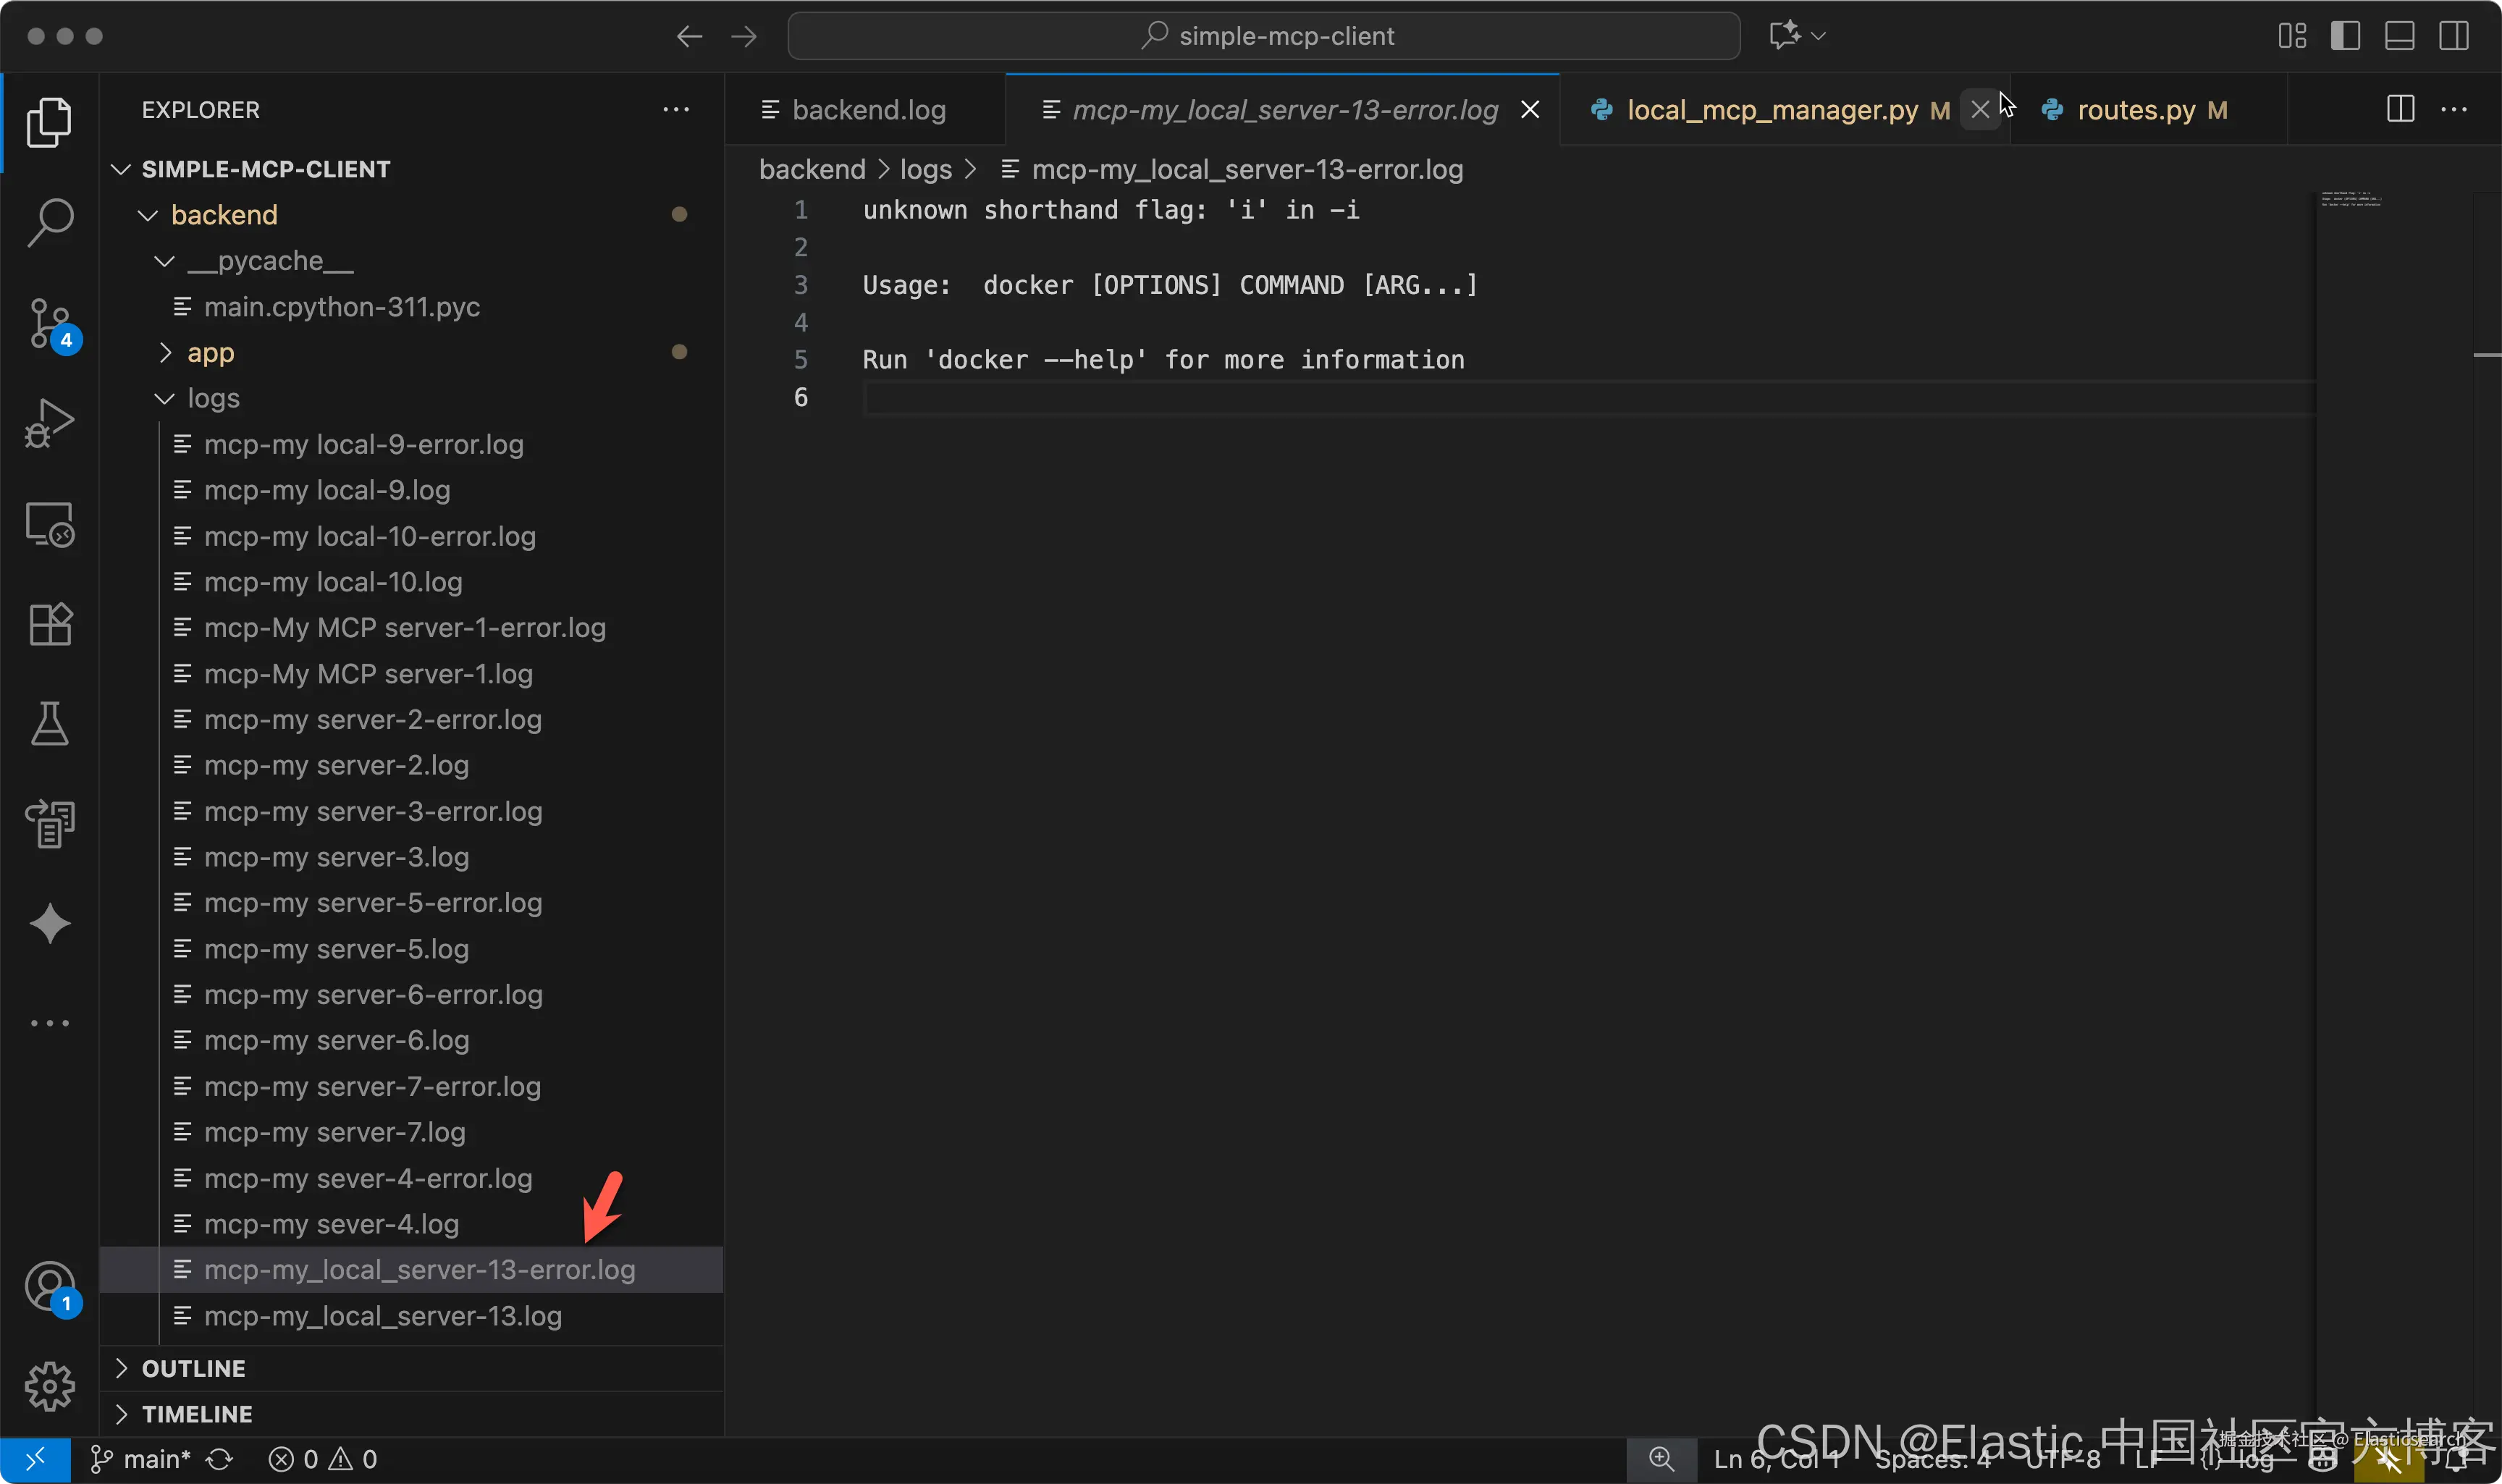Expand the OUTLINE section
Viewport: 2502px width, 1484px height.
[193, 1368]
